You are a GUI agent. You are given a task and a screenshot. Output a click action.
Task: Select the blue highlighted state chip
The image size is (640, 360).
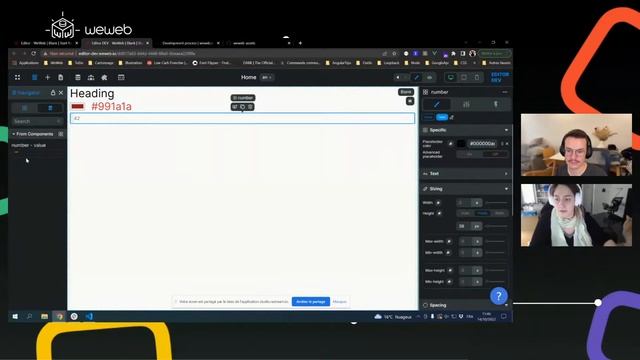pos(442,118)
